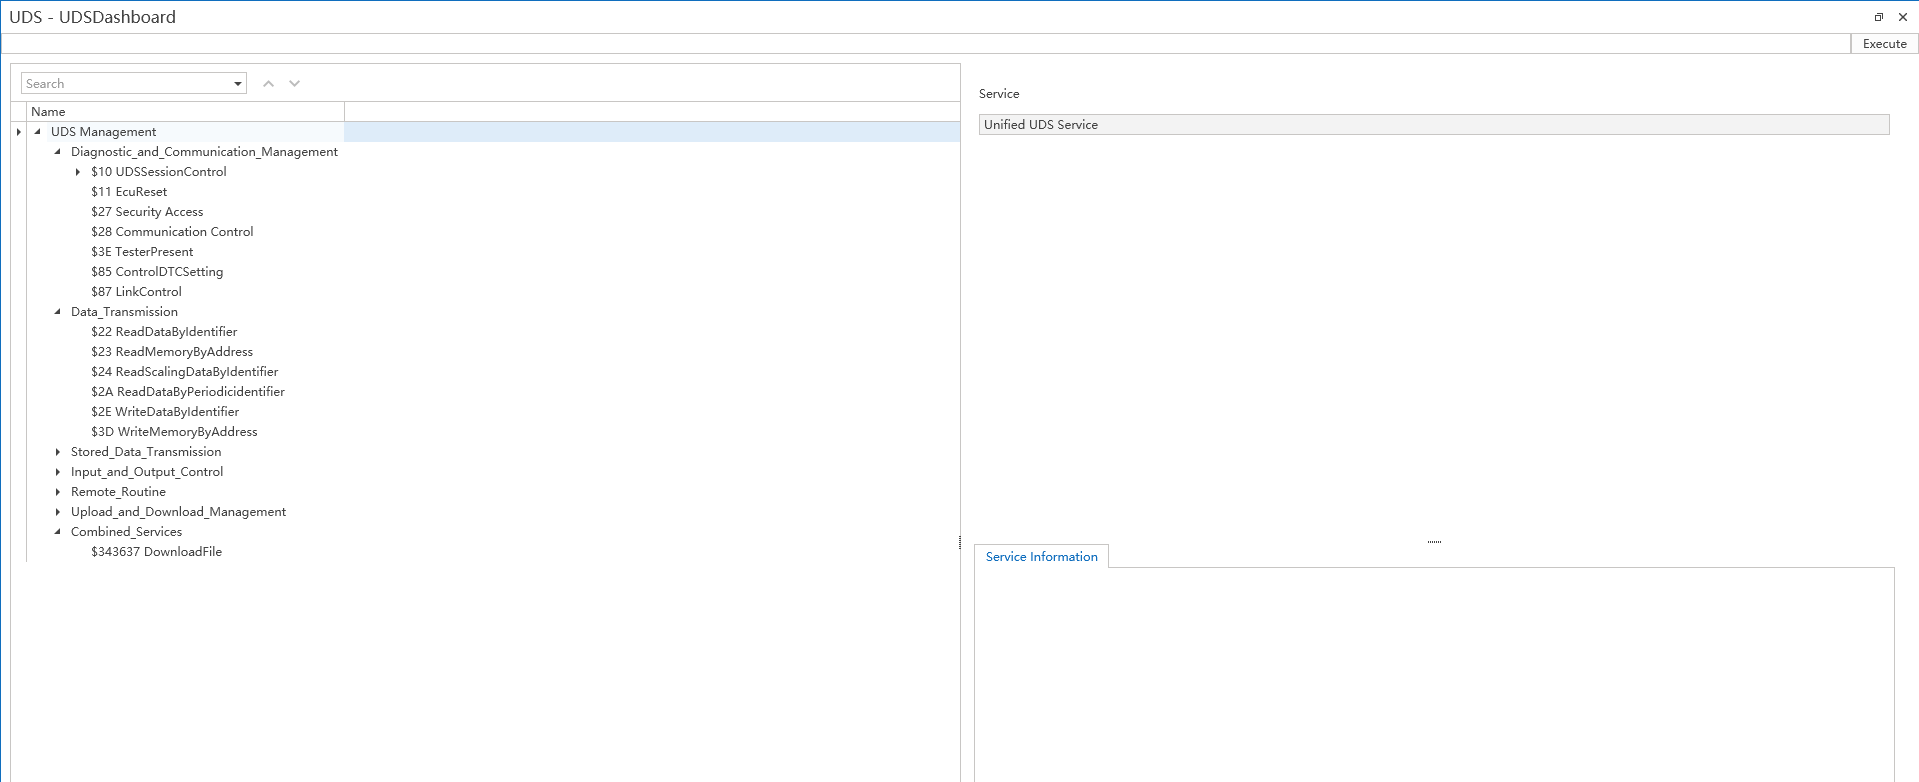Open the Service Information tab

click(x=1041, y=557)
